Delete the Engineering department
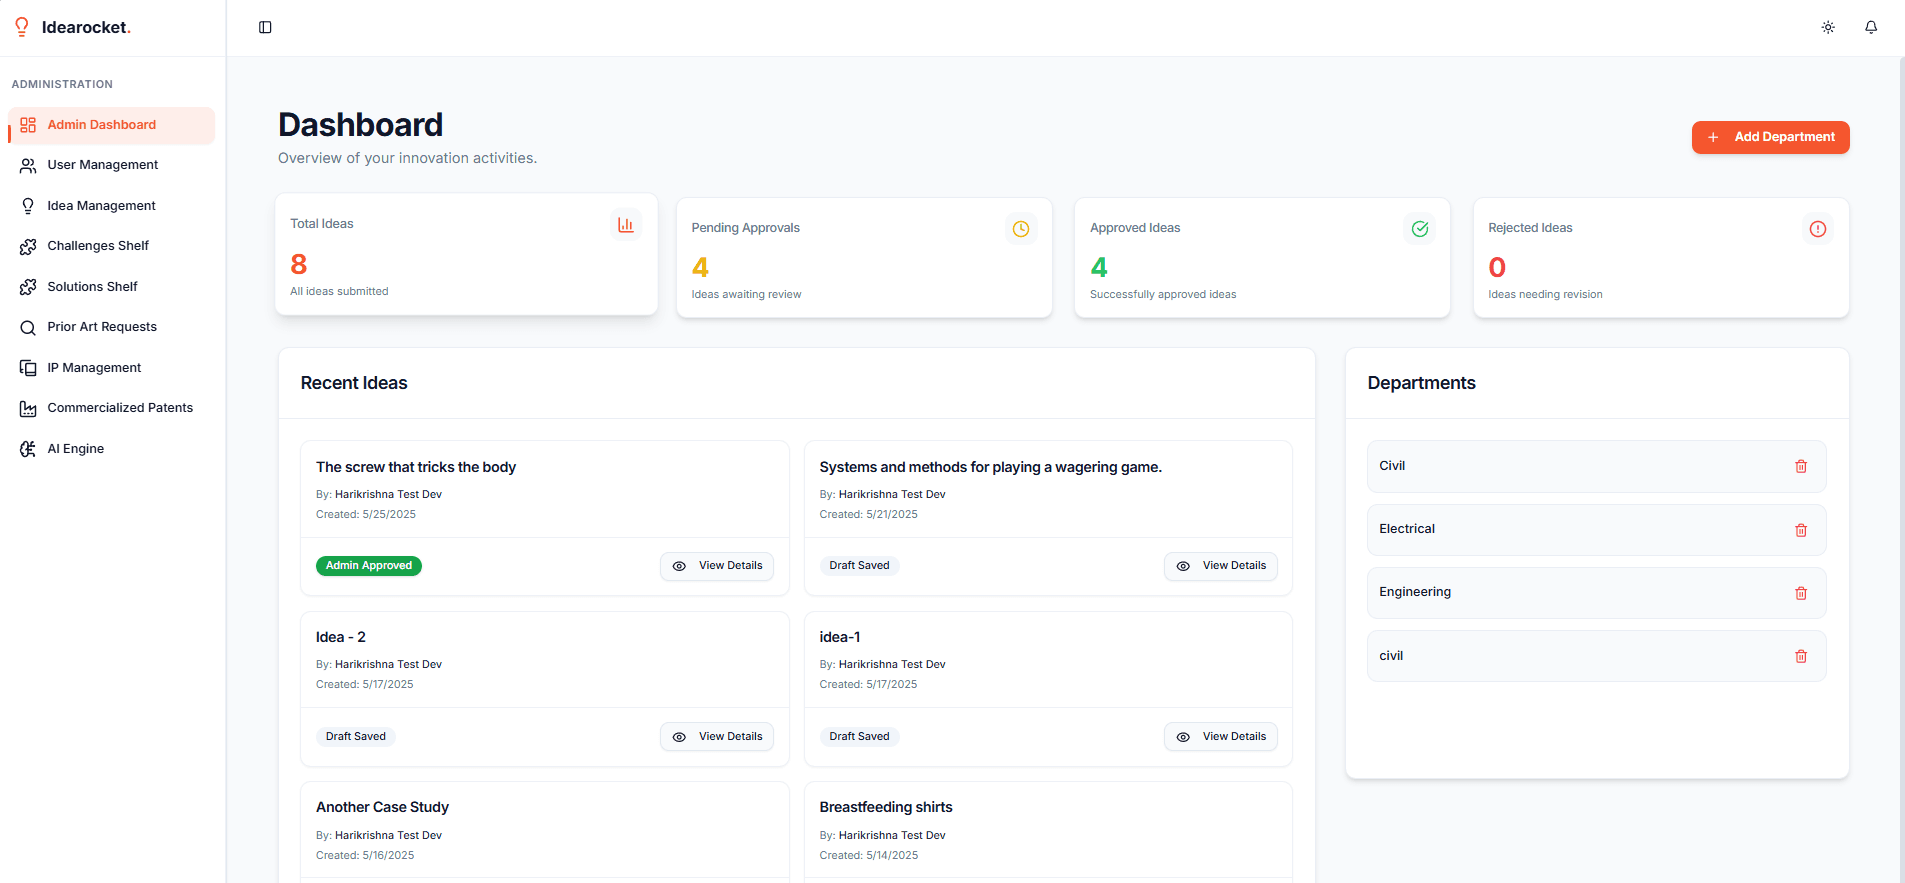The image size is (1905, 883). point(1801,593)
